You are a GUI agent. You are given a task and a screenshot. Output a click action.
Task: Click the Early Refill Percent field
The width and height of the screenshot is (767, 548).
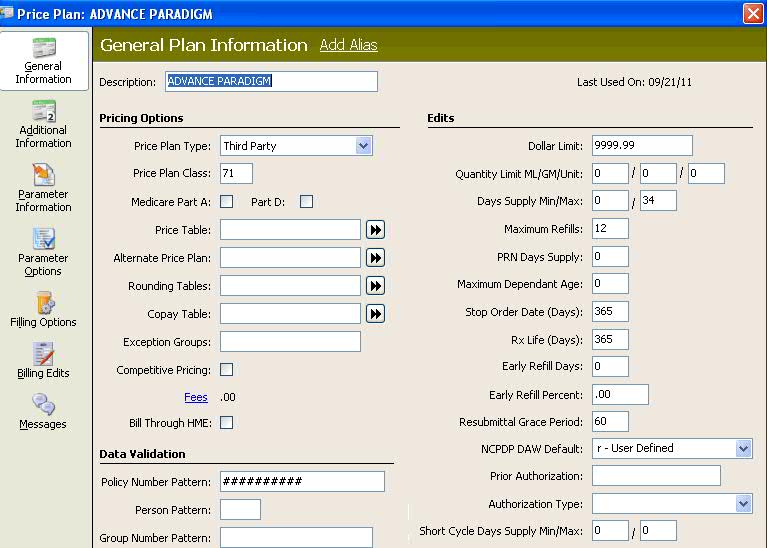pos(620,394)
